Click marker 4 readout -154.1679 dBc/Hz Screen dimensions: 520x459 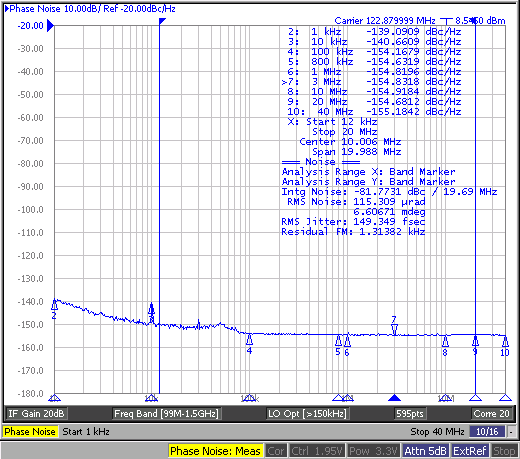414,52
